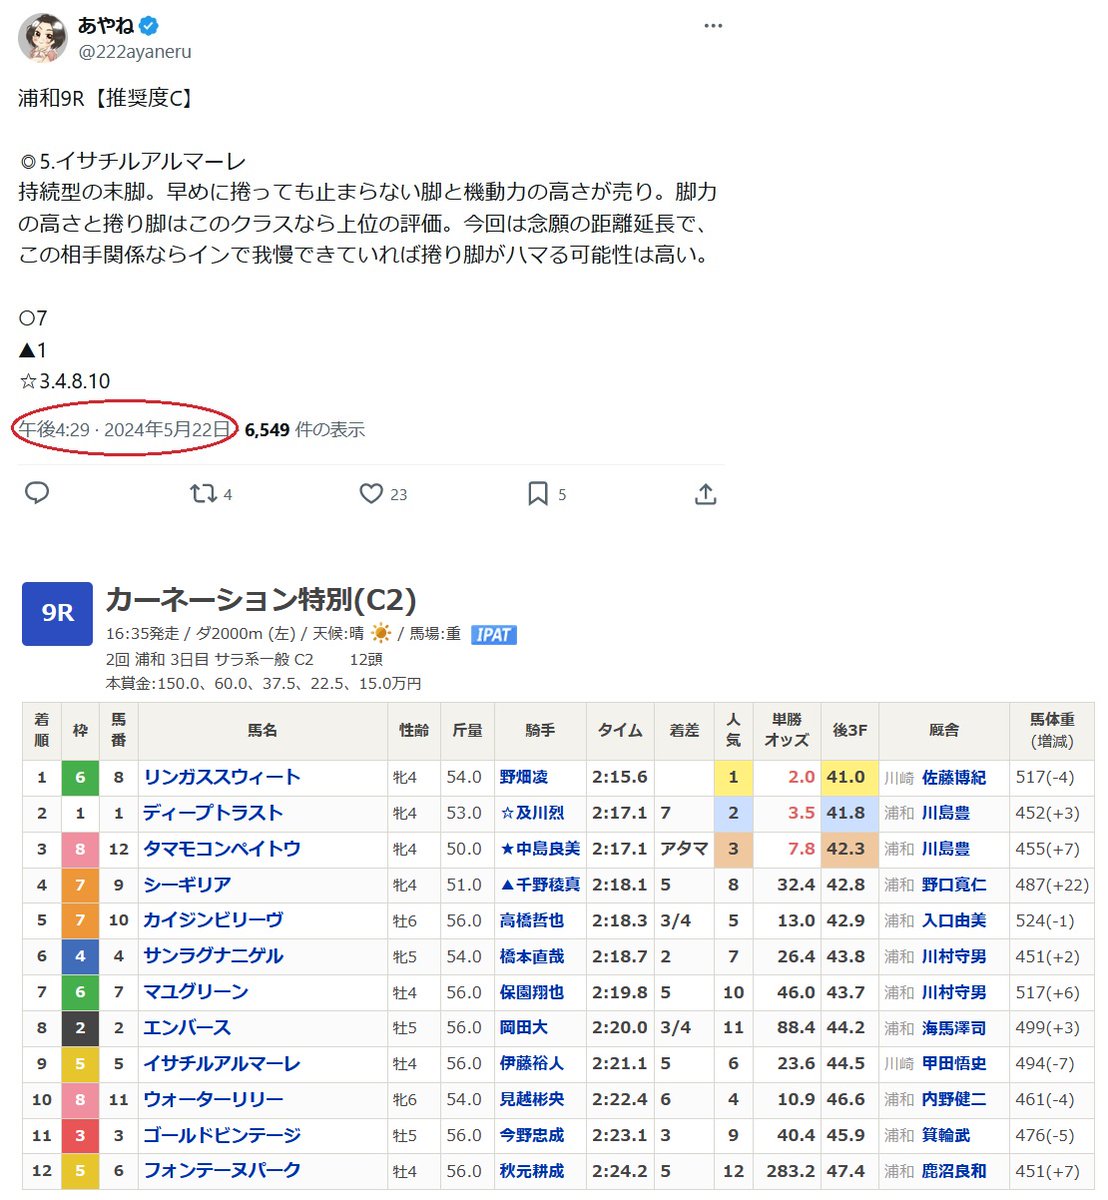The height and width of the screenshot is (1200, 1108).
Task: Click the red 枠 3 cell for ゴールドビンテージ
Action: [x=80, y=1136]
